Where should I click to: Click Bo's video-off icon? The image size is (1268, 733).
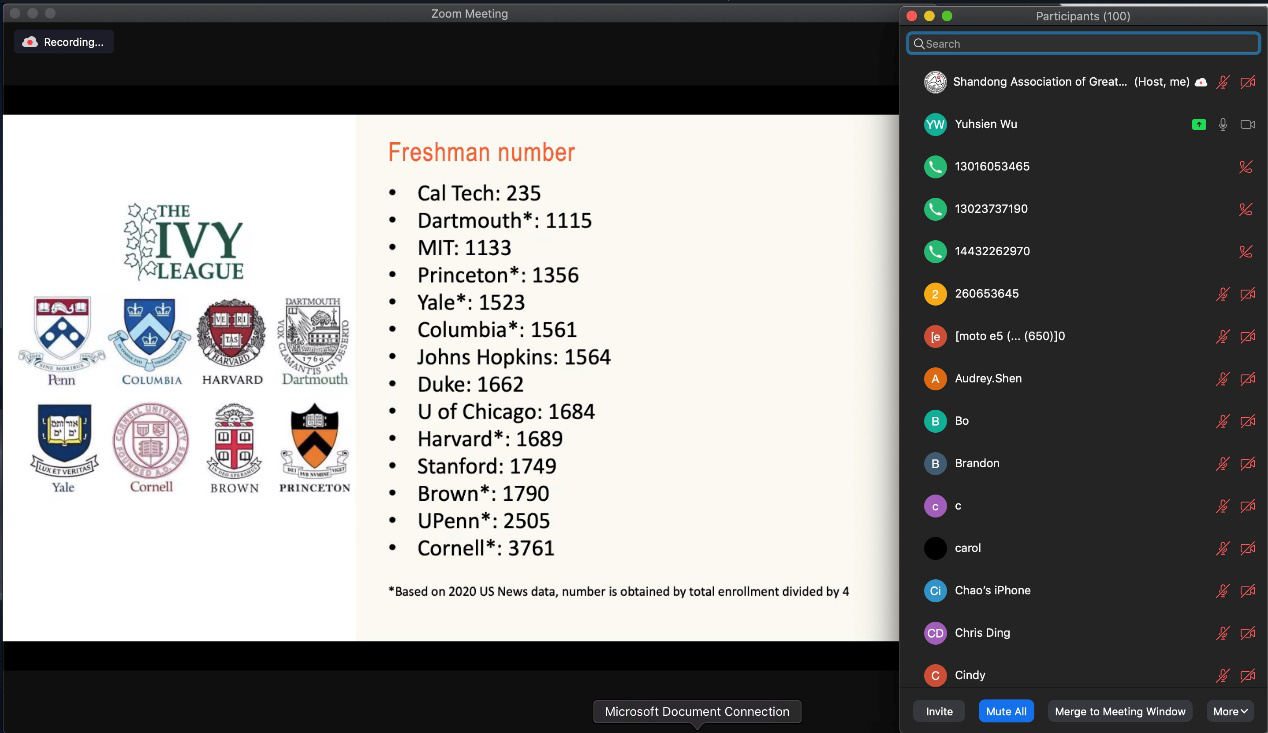pos(1248,421)
